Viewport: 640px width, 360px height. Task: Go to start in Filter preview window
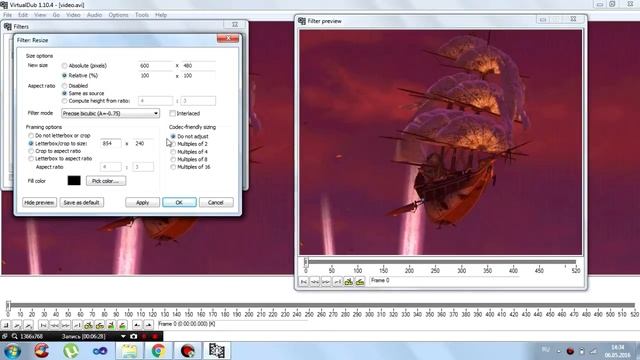coord(304,282)
